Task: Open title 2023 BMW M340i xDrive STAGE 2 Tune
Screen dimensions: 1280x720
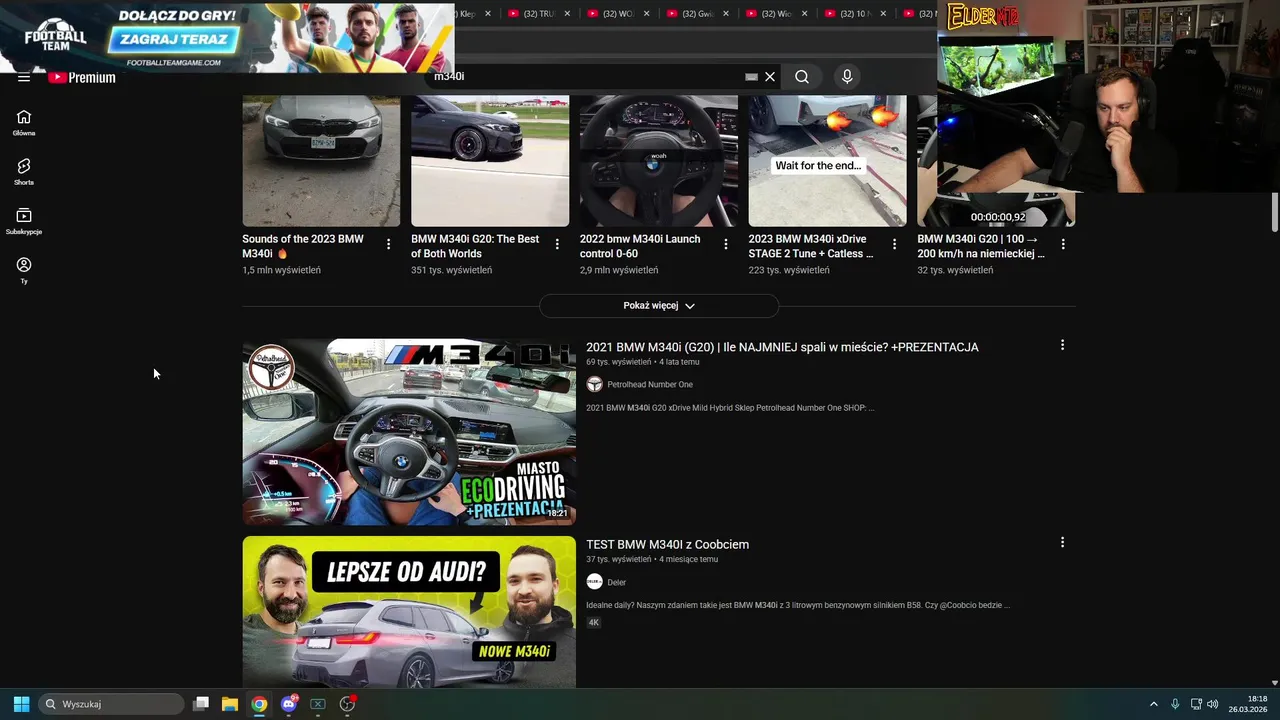Action: (811, 246)
